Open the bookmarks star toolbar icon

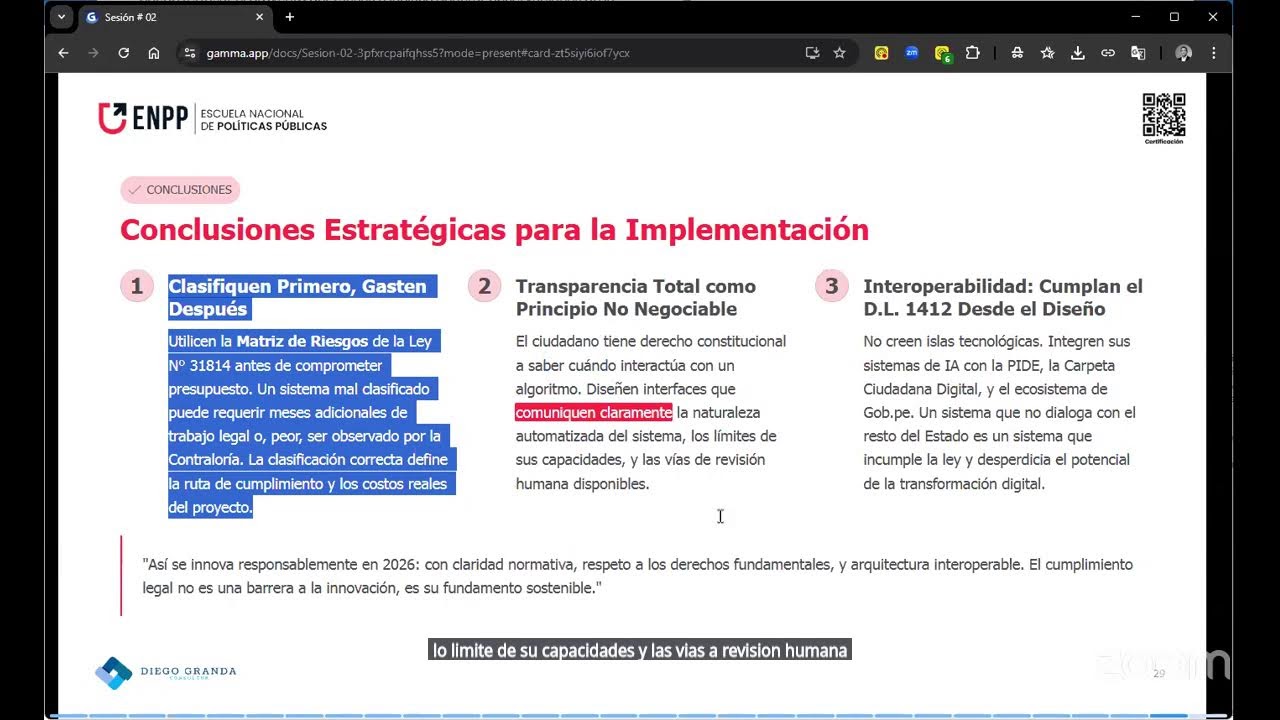[1047, 53]
